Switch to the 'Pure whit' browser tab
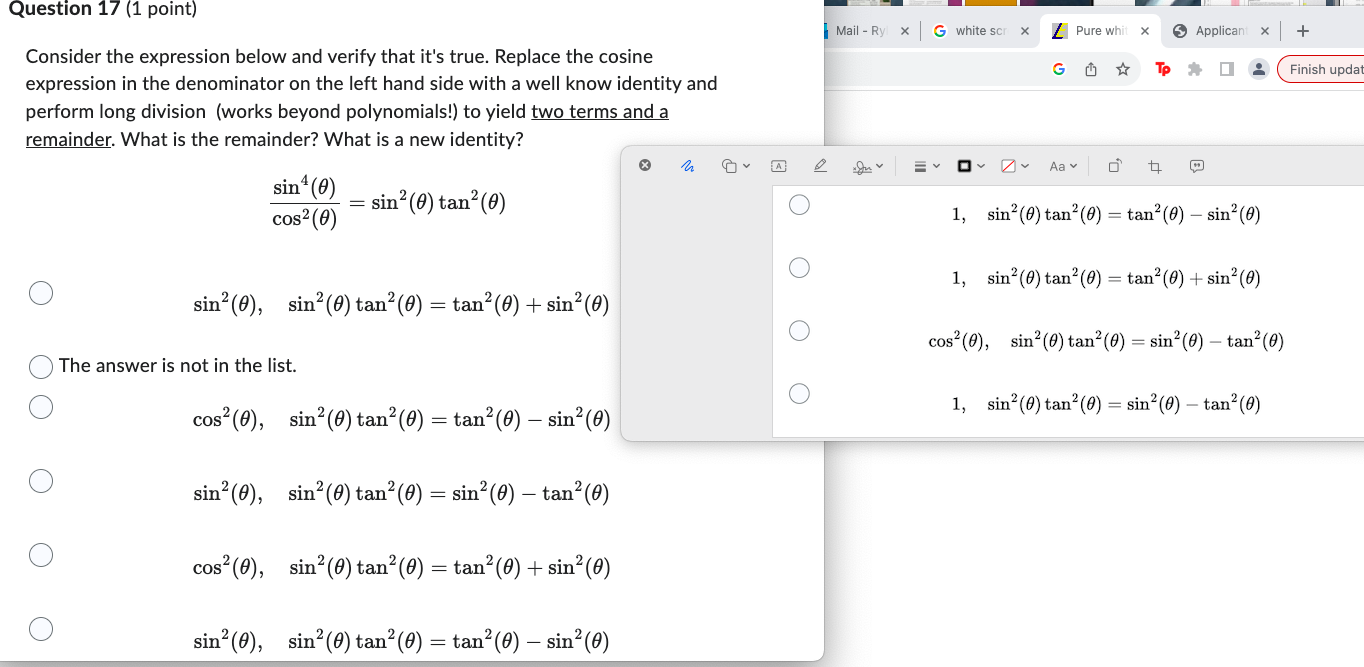 [x=1100, y=30]
